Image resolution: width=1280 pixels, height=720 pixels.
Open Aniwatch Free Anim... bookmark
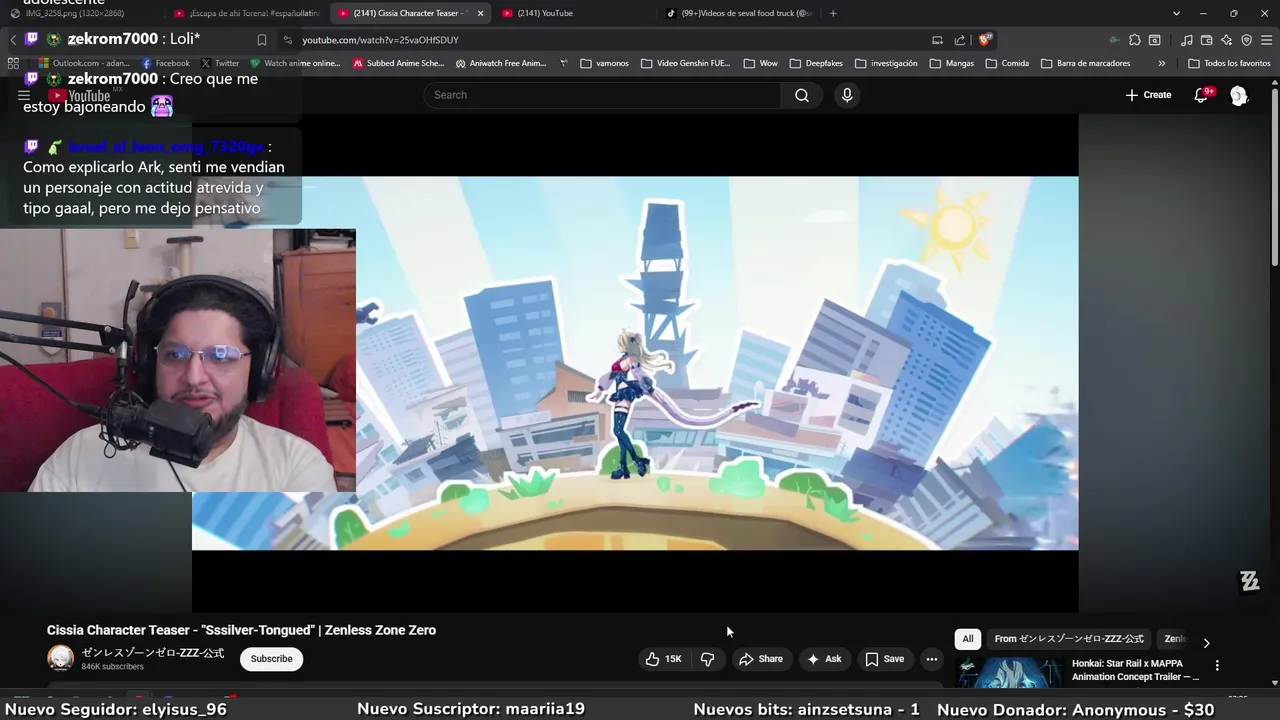(x=501, y=63)
